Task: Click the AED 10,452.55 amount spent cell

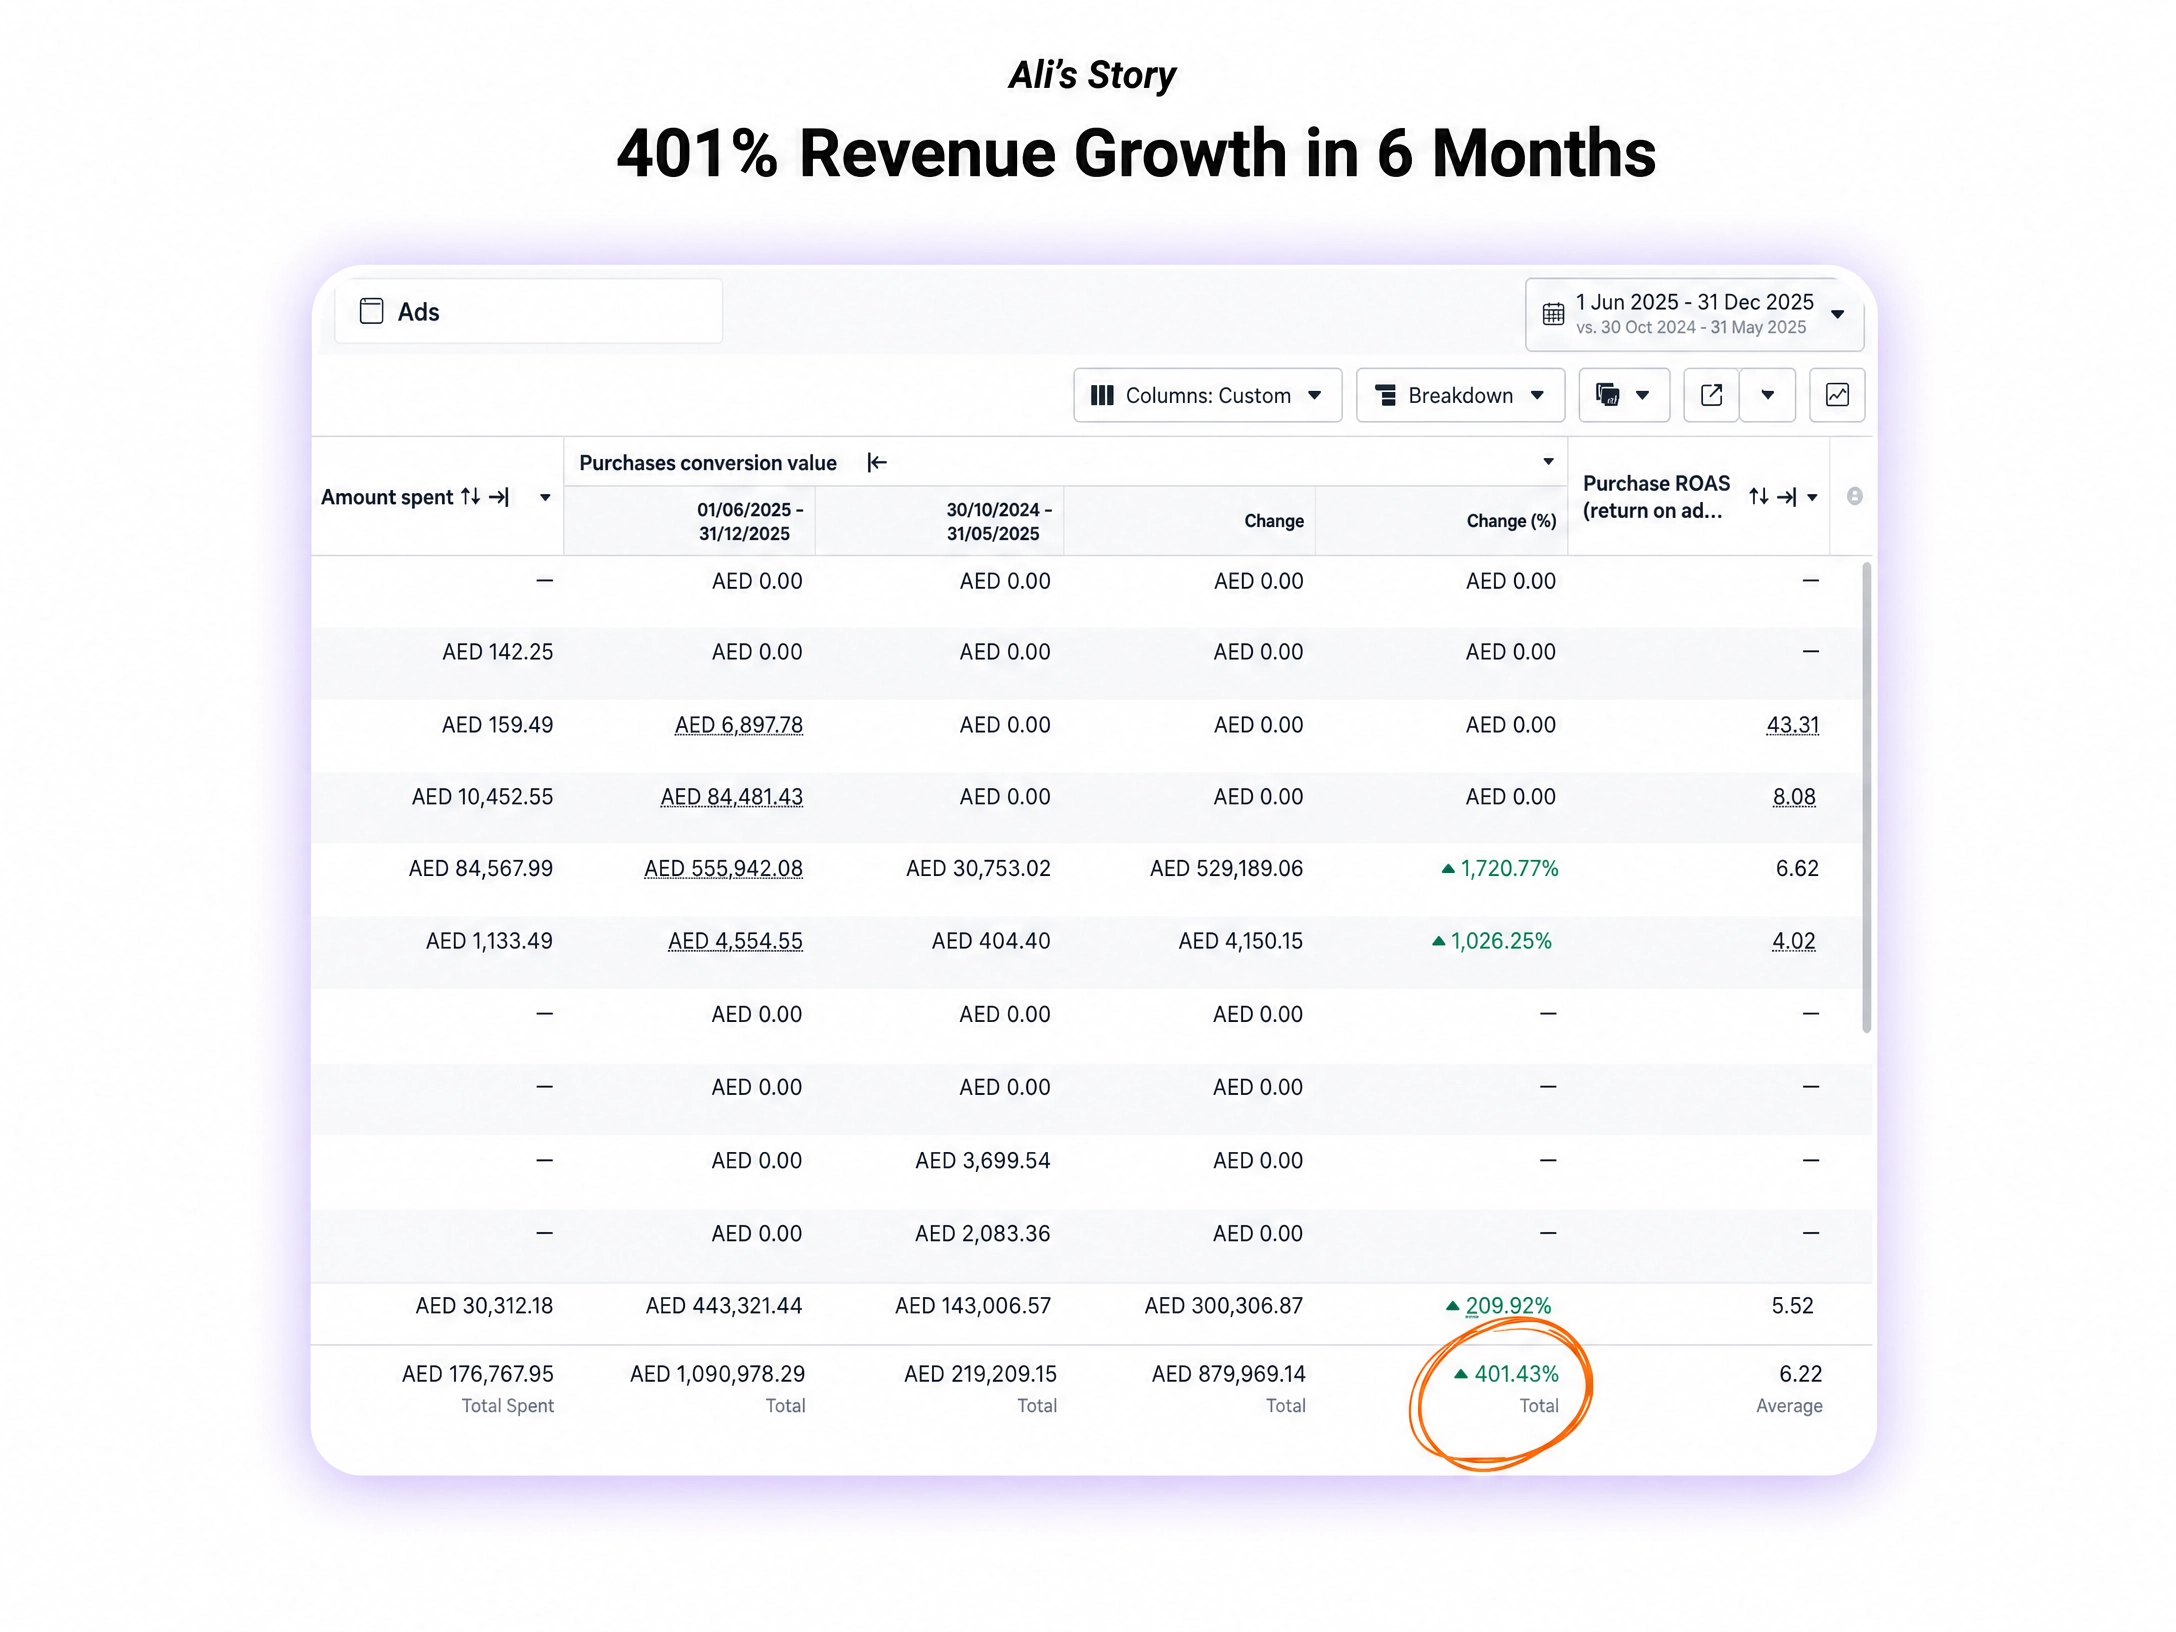Action: [x=482, y=797]
